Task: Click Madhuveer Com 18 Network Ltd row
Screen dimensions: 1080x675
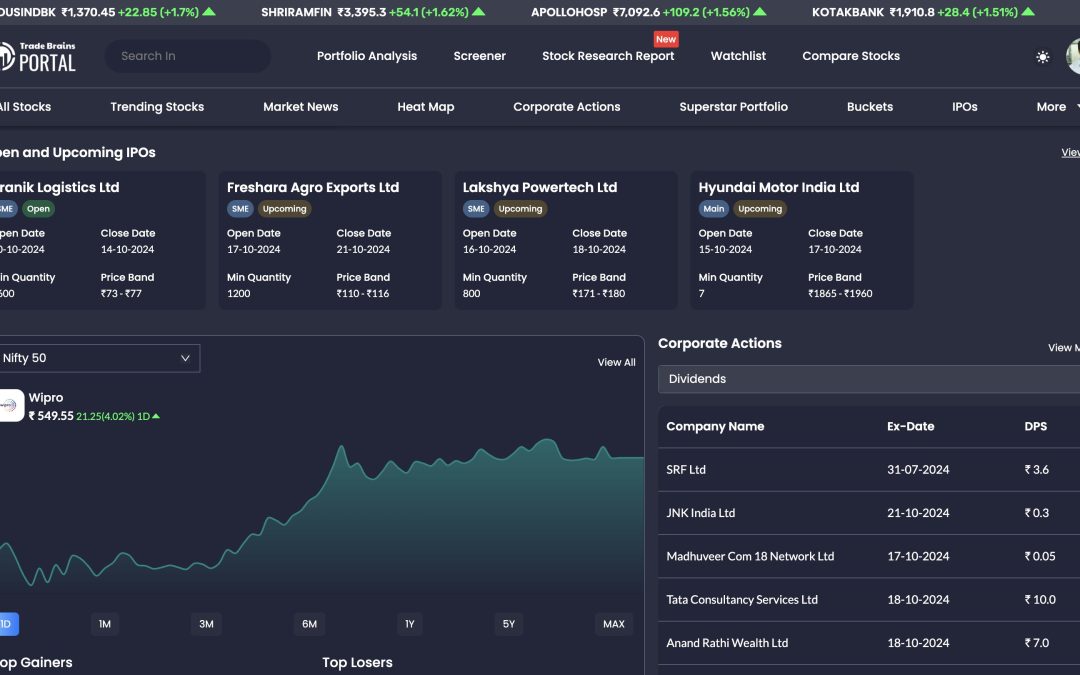Action: [x=869, y=557]
